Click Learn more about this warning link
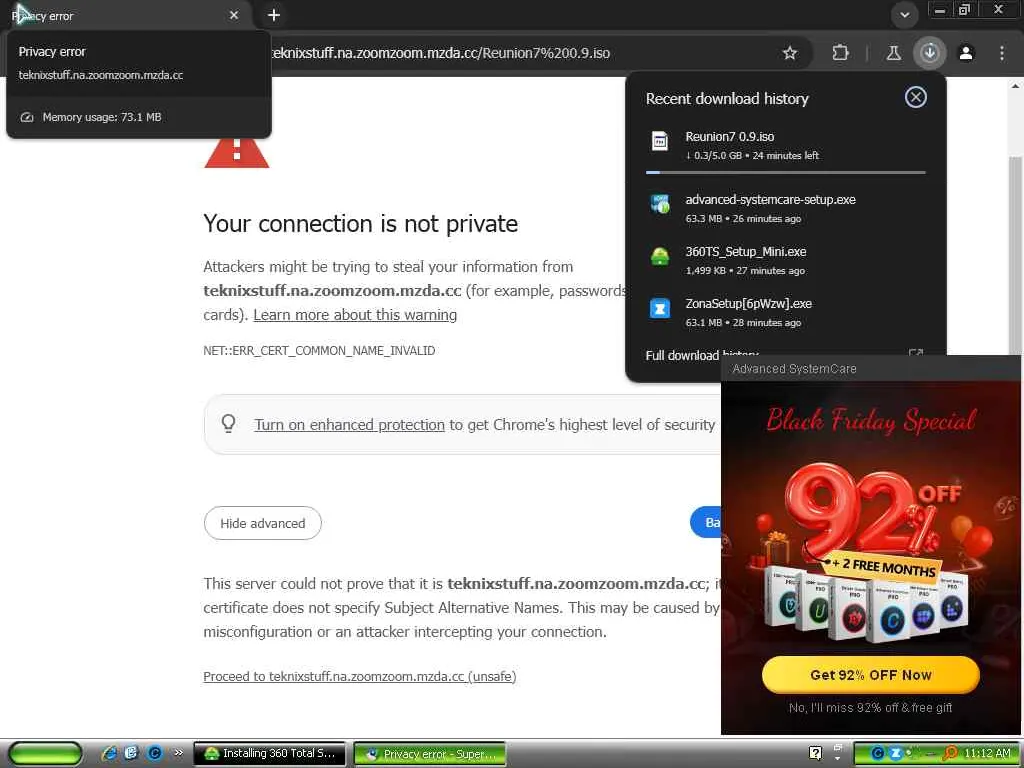Screen dimensions: 1024x768 [355, 315]
